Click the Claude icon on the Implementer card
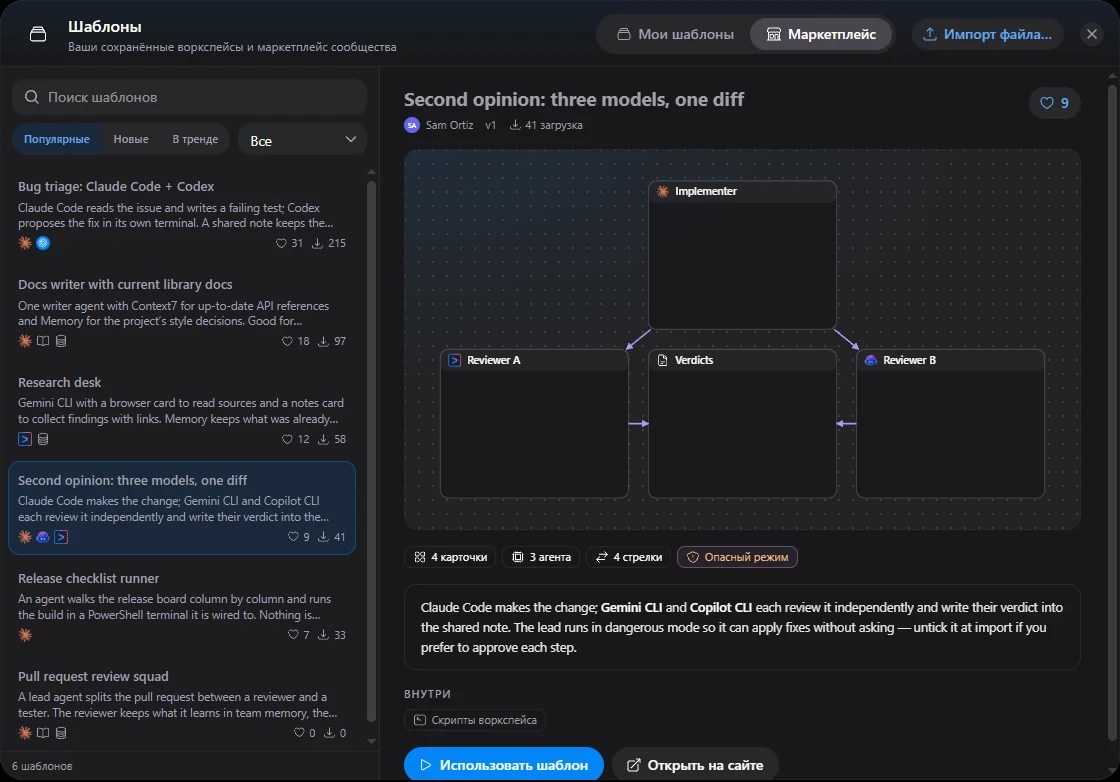The width and height of the screenshot is (1120, 782). (x=663, y=191)
